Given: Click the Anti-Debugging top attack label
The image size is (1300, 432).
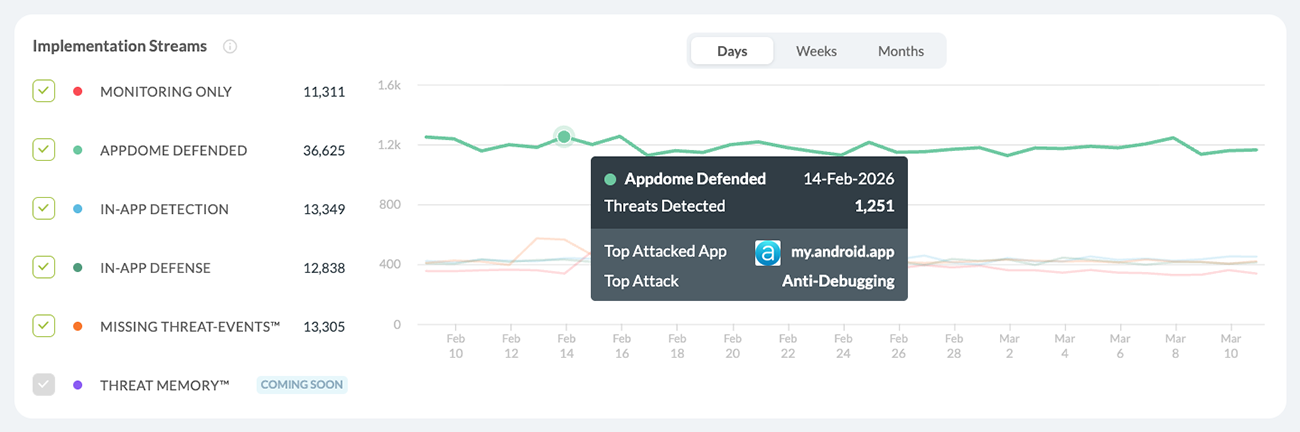Looking at the screenshot, I should 838,281.
